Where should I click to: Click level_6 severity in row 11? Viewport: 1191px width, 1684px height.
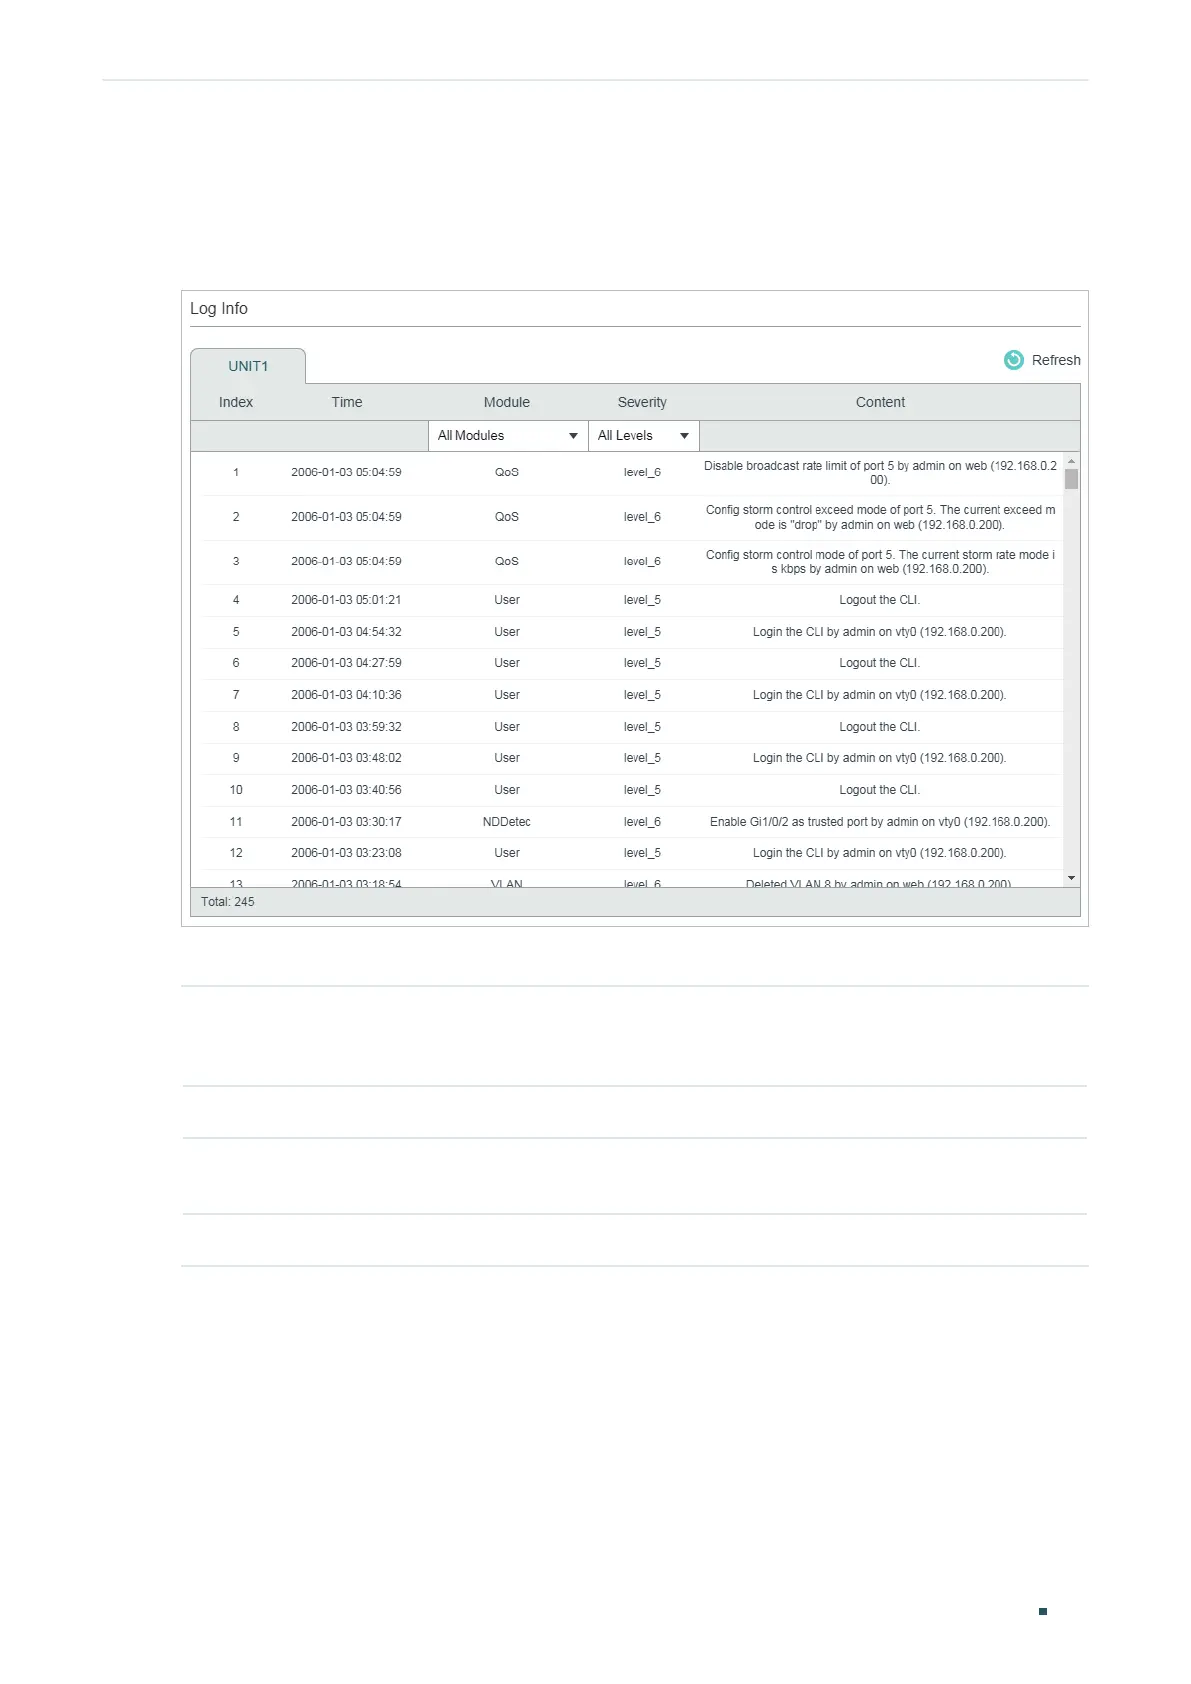coord(642,822)
